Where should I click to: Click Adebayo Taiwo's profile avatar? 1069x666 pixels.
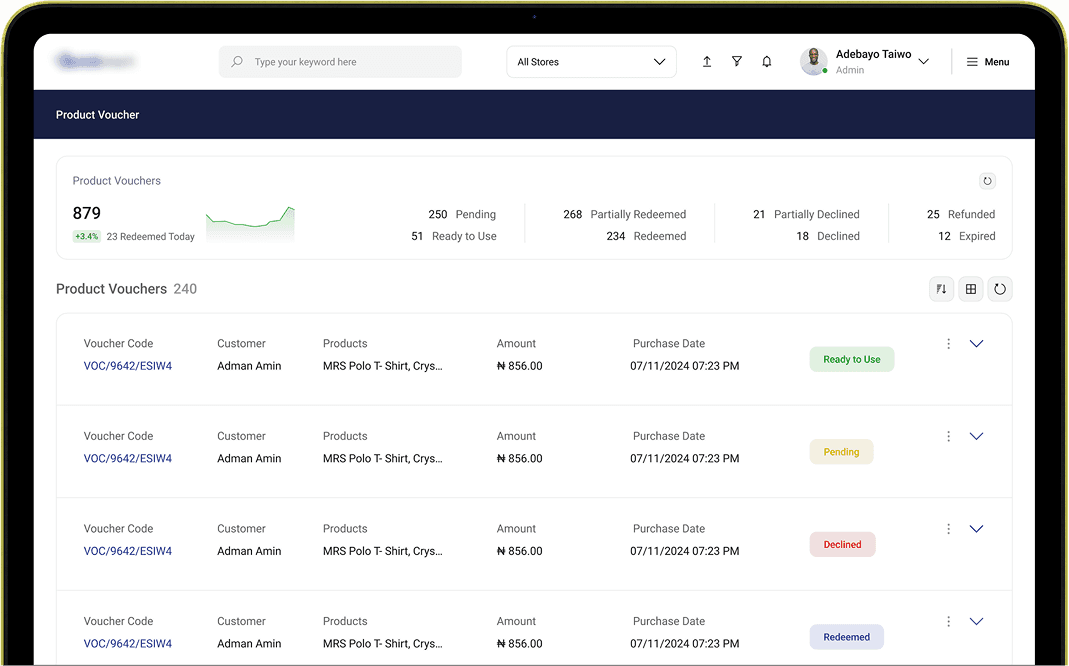click(x=813, y=61)
